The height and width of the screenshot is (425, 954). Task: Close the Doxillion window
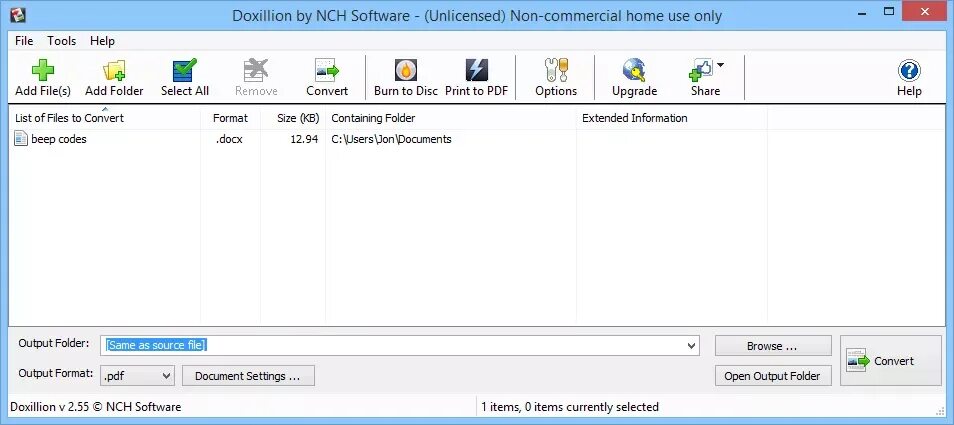tap(925, 11)
